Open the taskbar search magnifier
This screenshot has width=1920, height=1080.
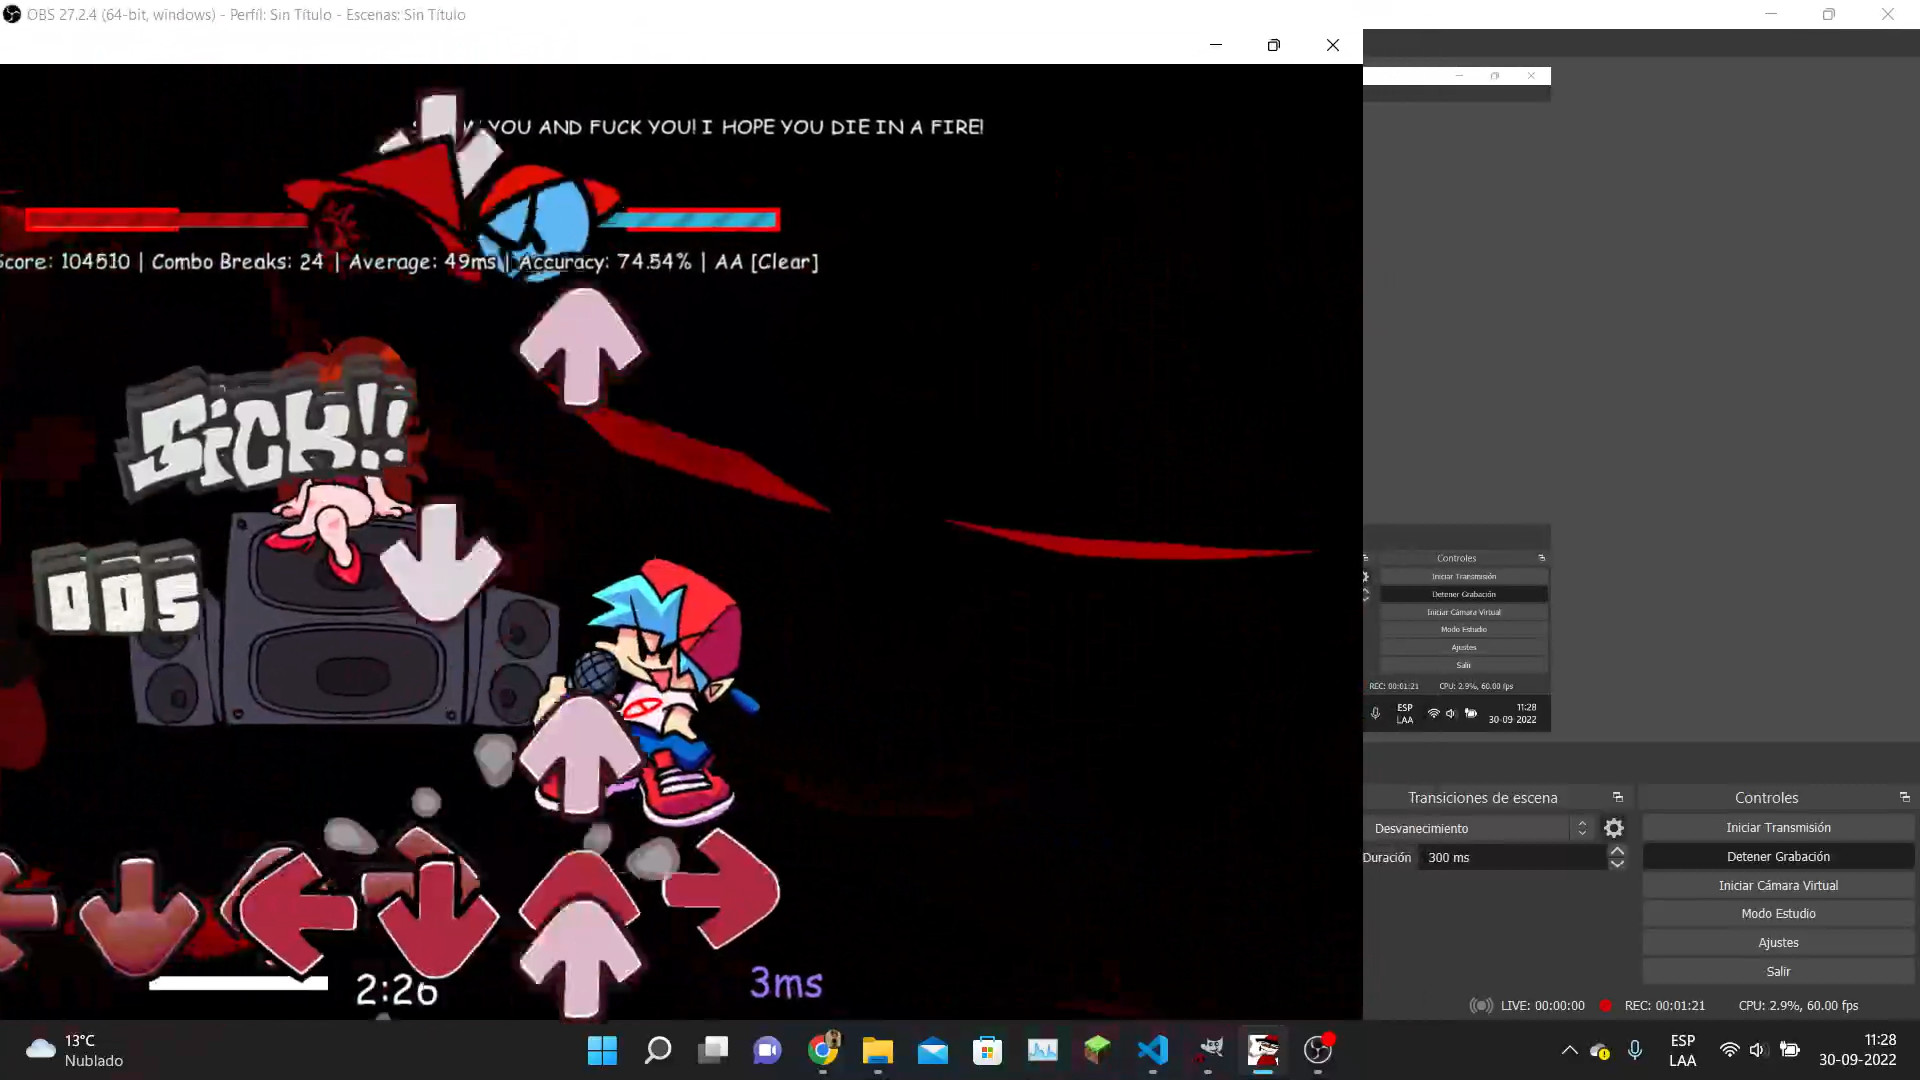(658, 1050)
